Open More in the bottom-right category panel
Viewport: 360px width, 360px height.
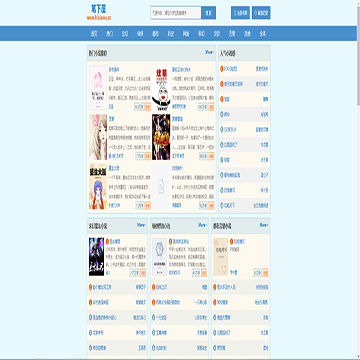coord(264,225)
